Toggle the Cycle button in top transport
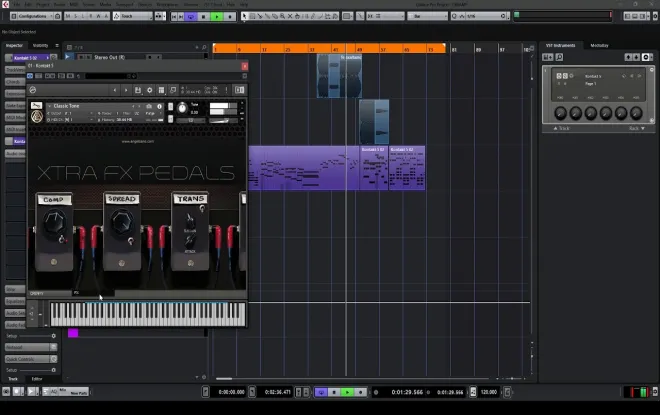 point(191,16)
